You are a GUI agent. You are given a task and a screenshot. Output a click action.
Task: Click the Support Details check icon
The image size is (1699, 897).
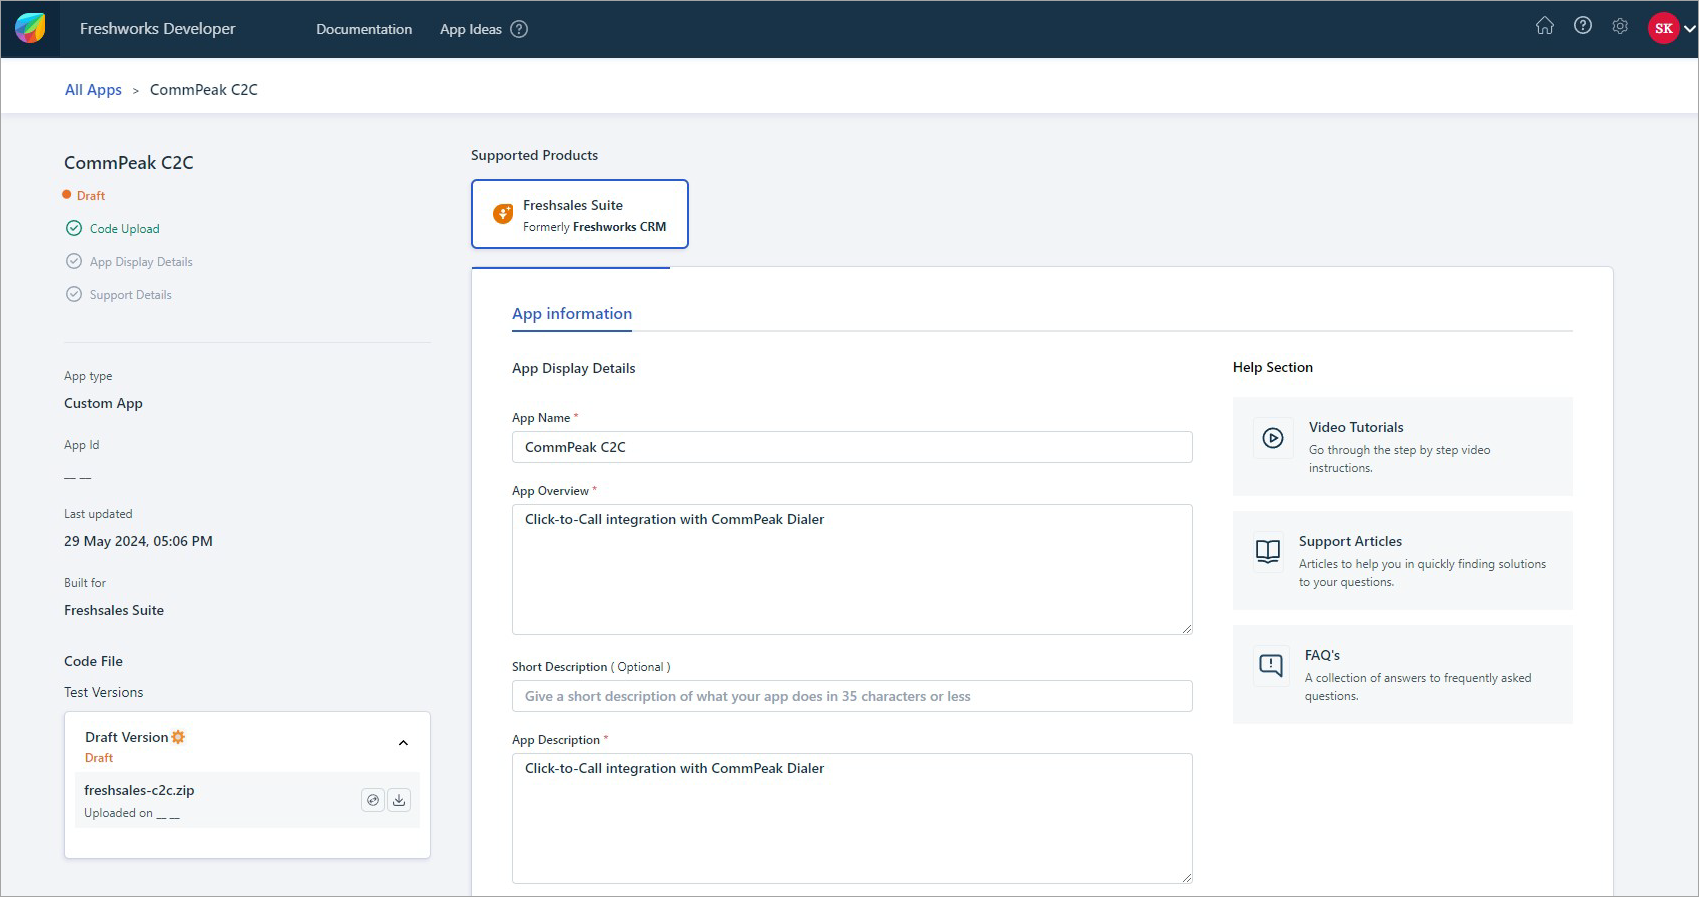pos(74,294)
